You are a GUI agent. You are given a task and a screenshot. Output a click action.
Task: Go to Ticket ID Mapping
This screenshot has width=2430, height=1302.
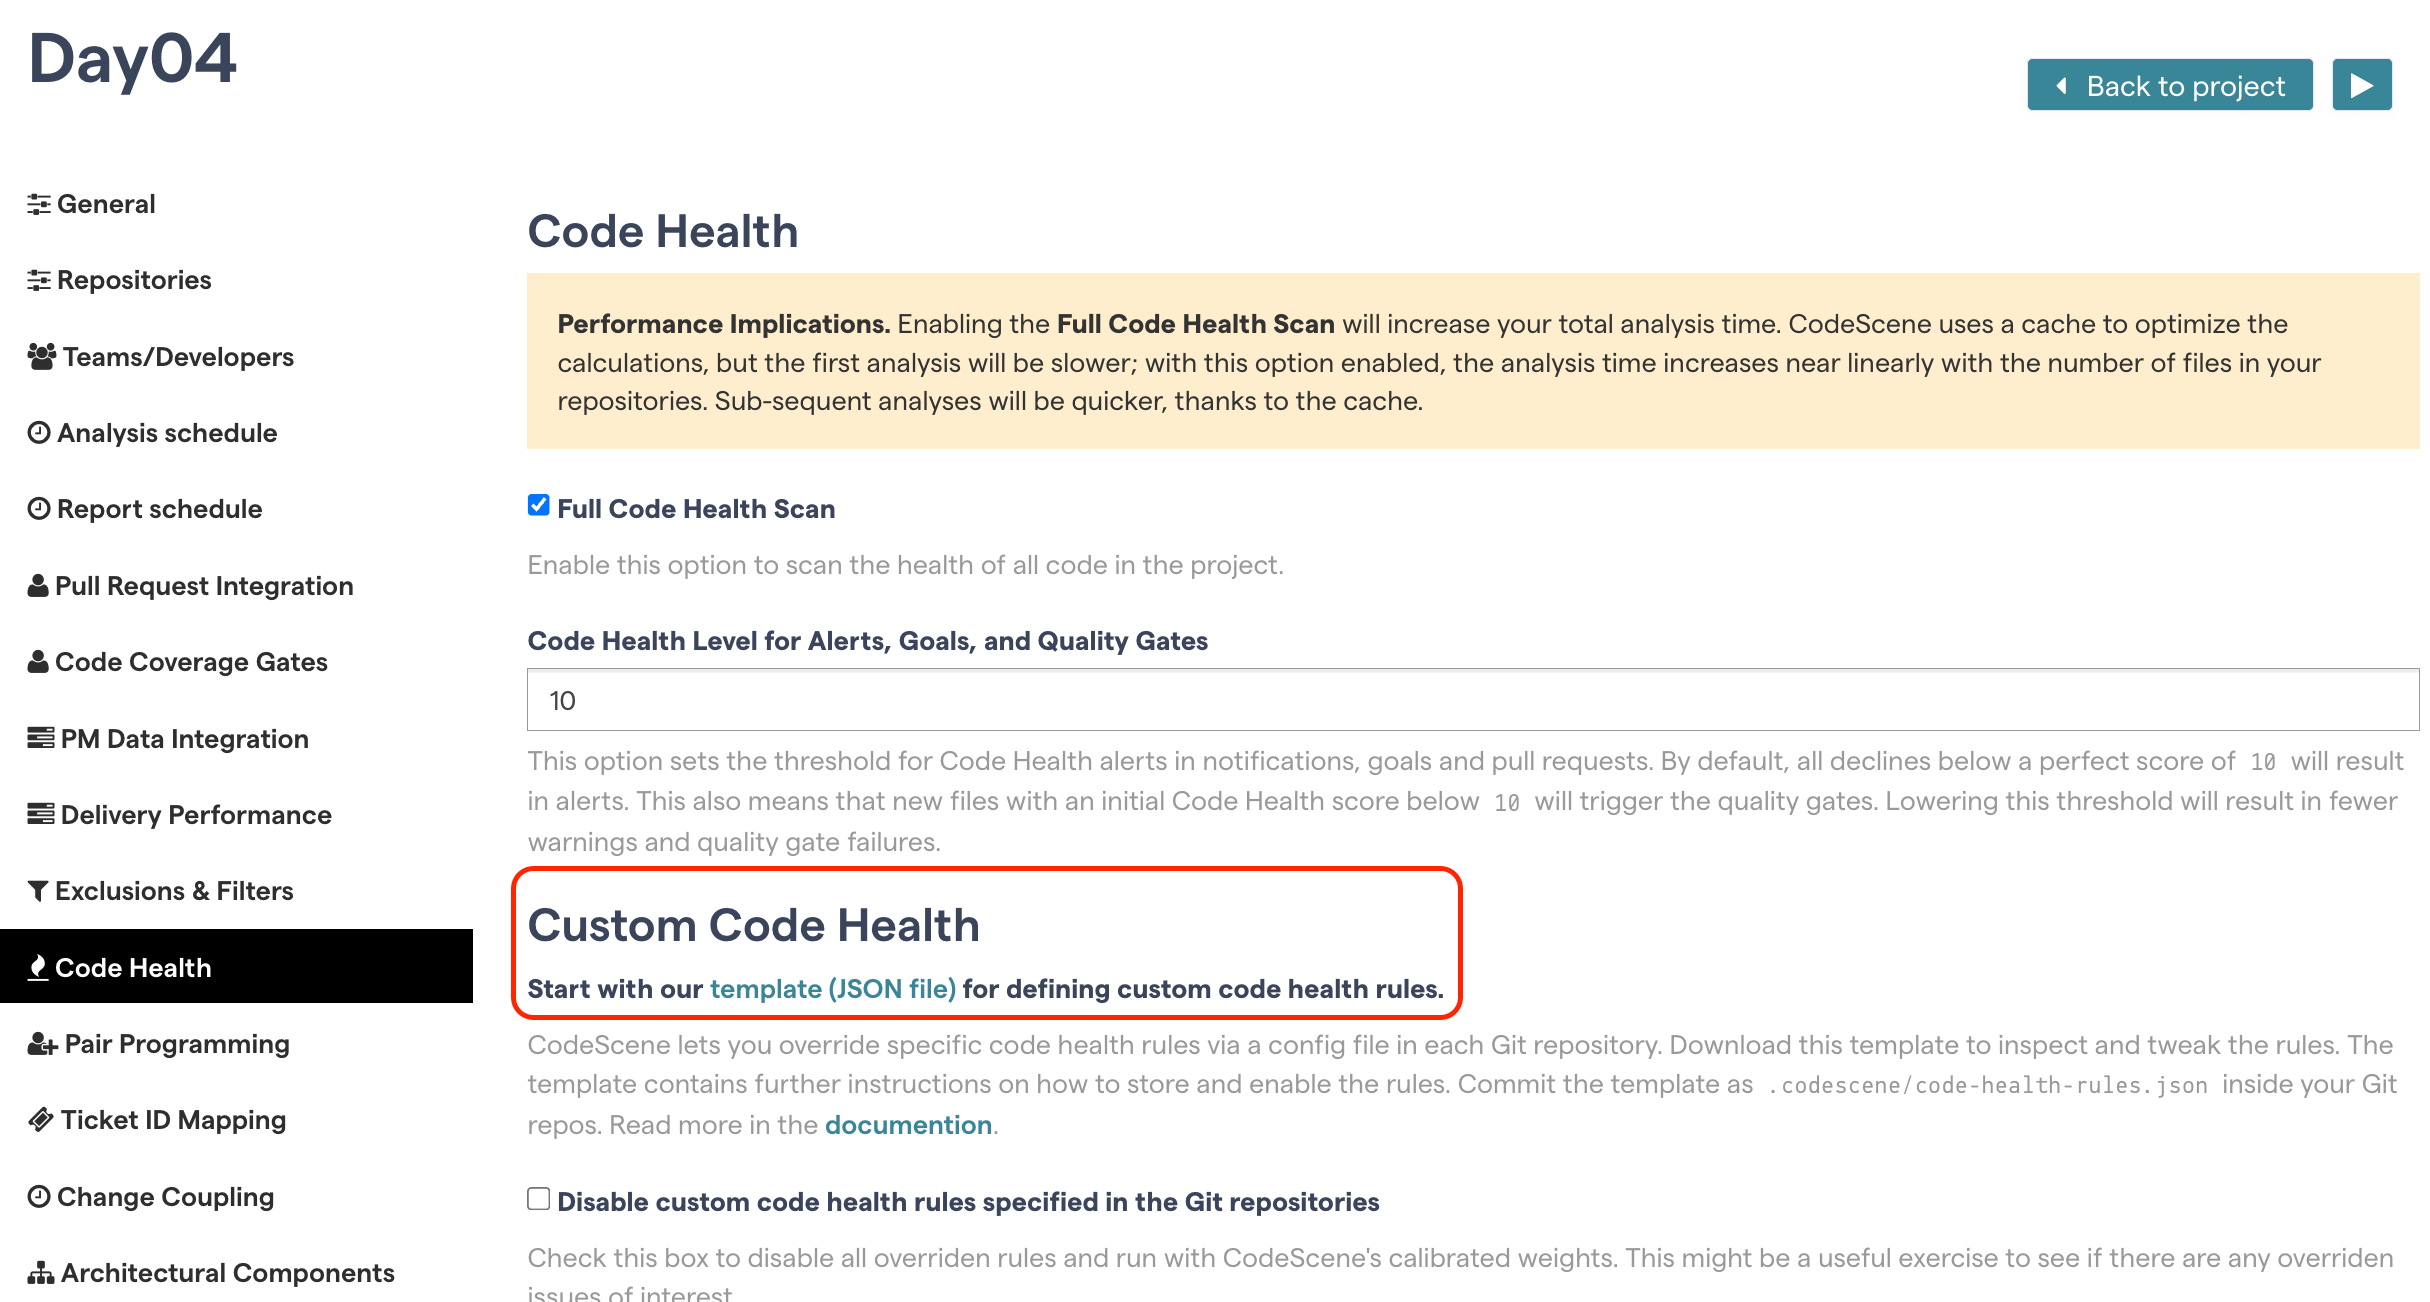point(173,1120)
